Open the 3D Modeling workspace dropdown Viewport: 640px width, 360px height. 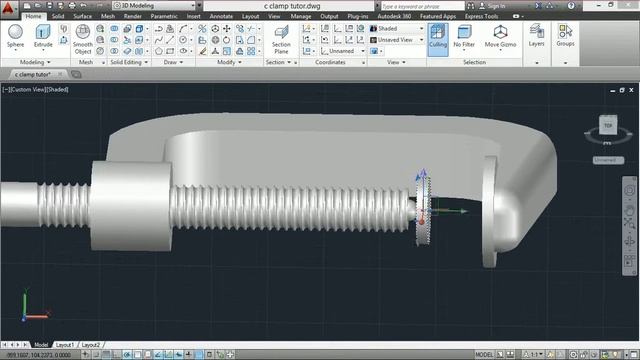coord(154,6)
